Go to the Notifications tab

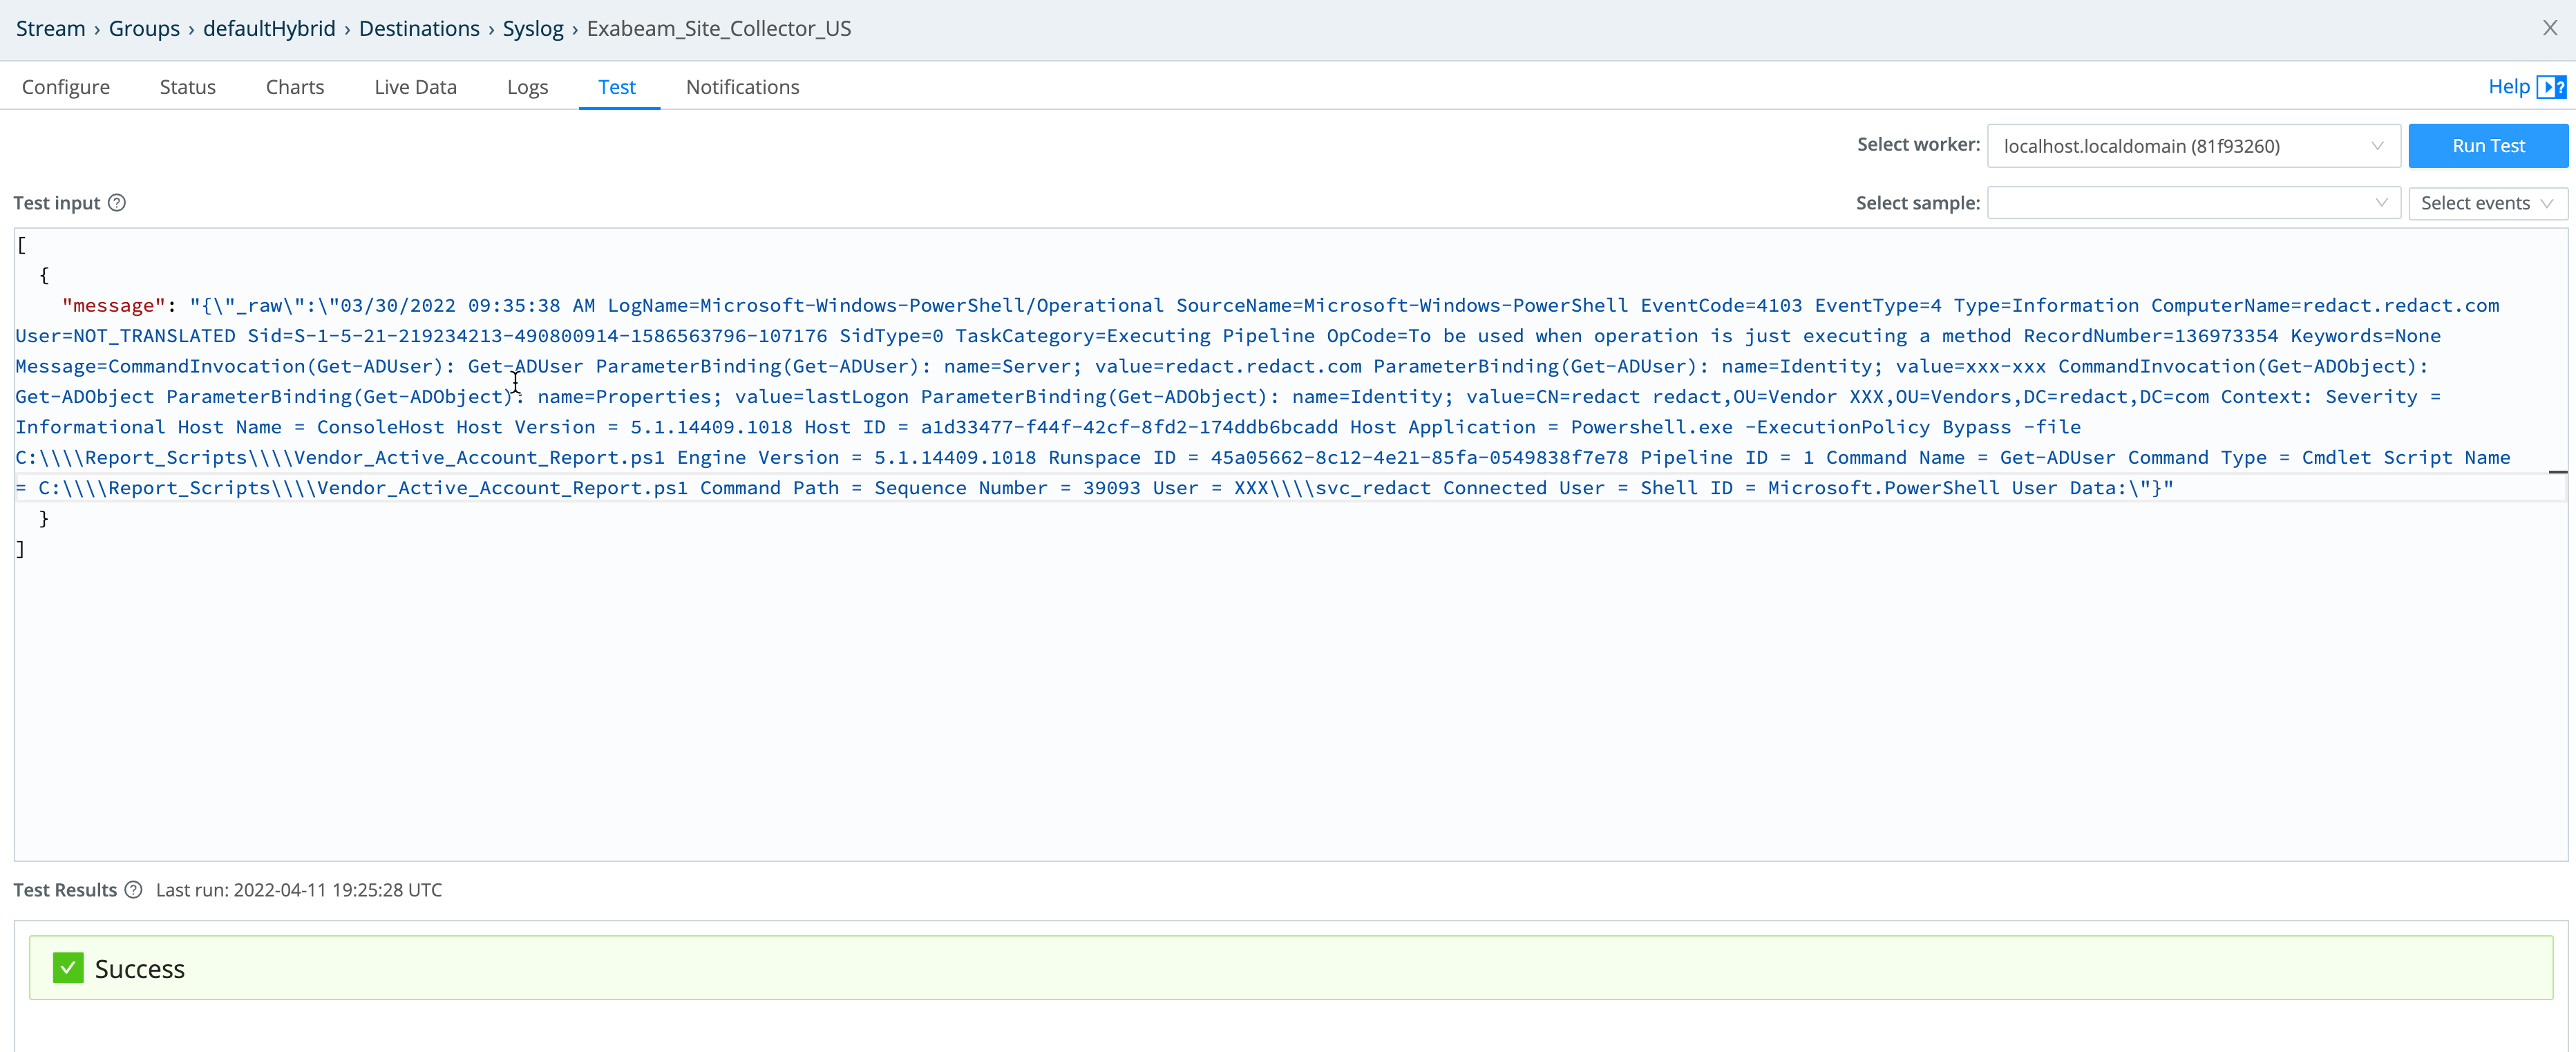point(741,87)
